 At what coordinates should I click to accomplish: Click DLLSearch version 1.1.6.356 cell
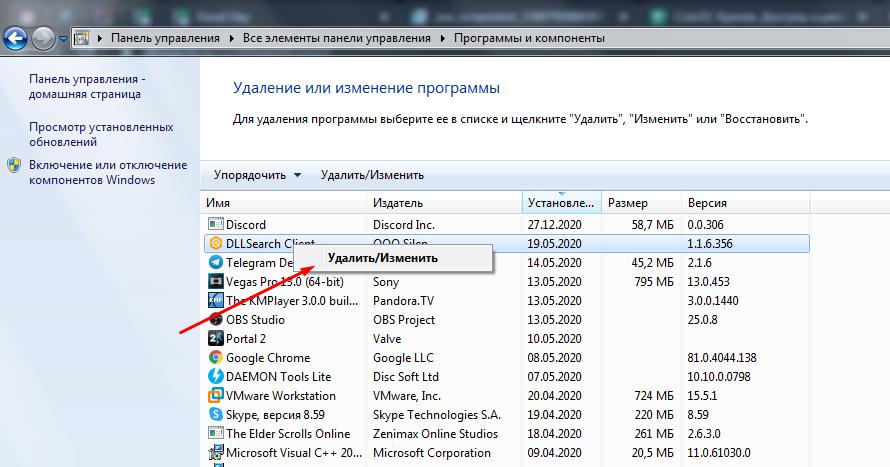[x=710, y=244]
